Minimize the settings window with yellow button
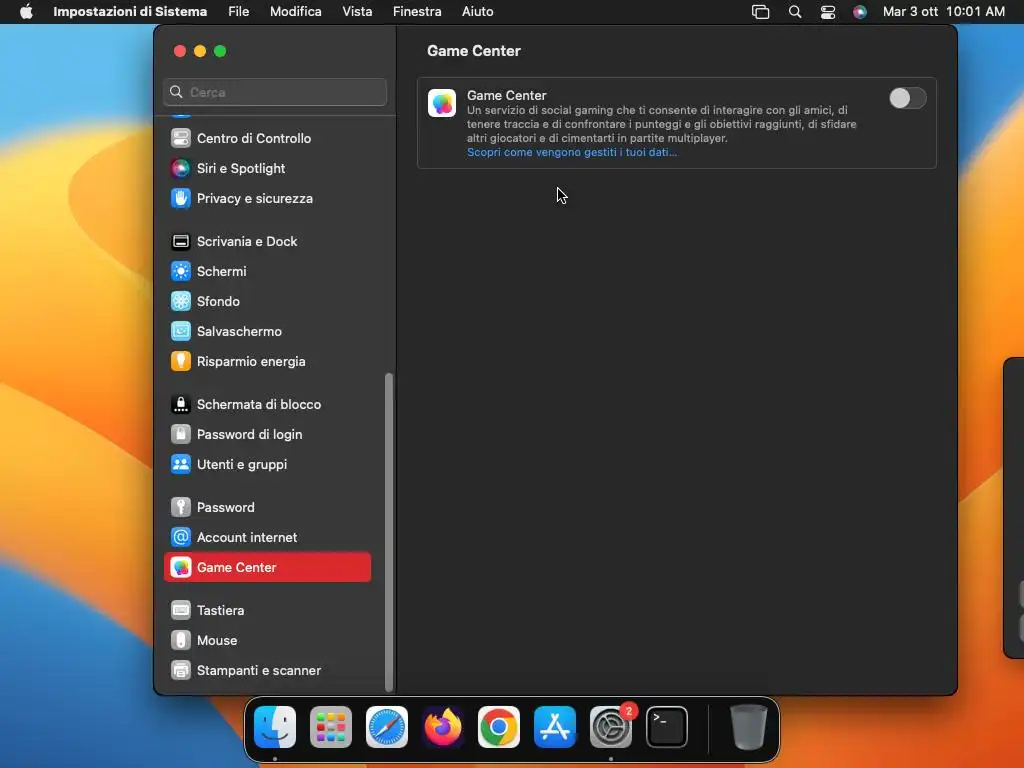Screen dimensions: 1024x768 click(x=200, y=51)
